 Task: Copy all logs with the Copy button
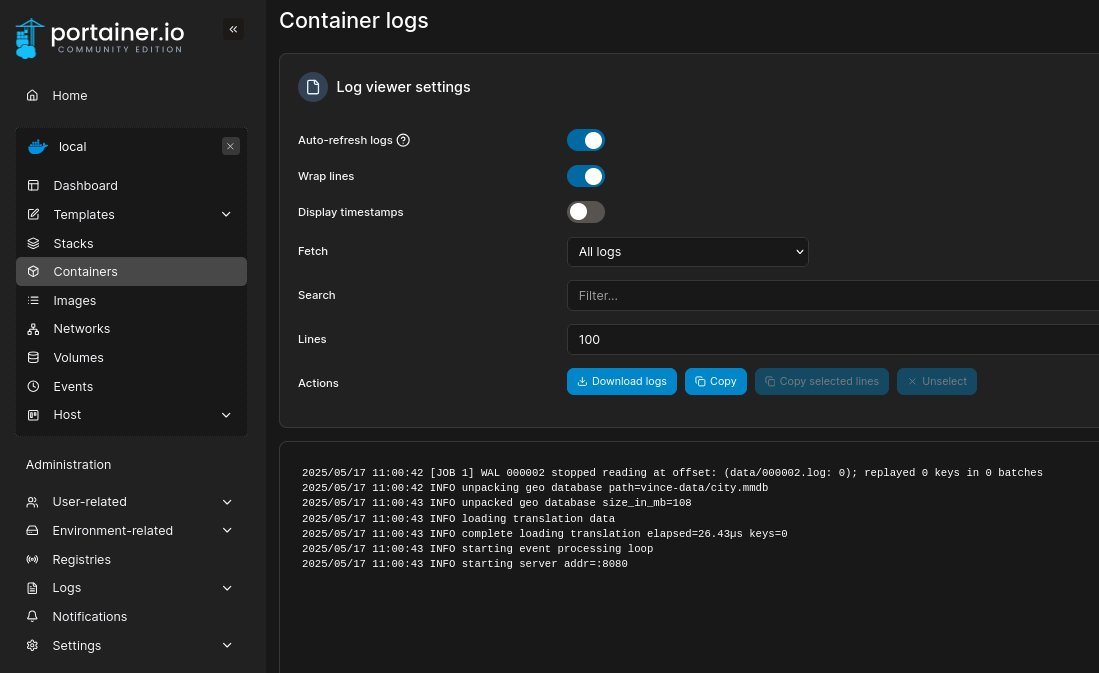716,381
